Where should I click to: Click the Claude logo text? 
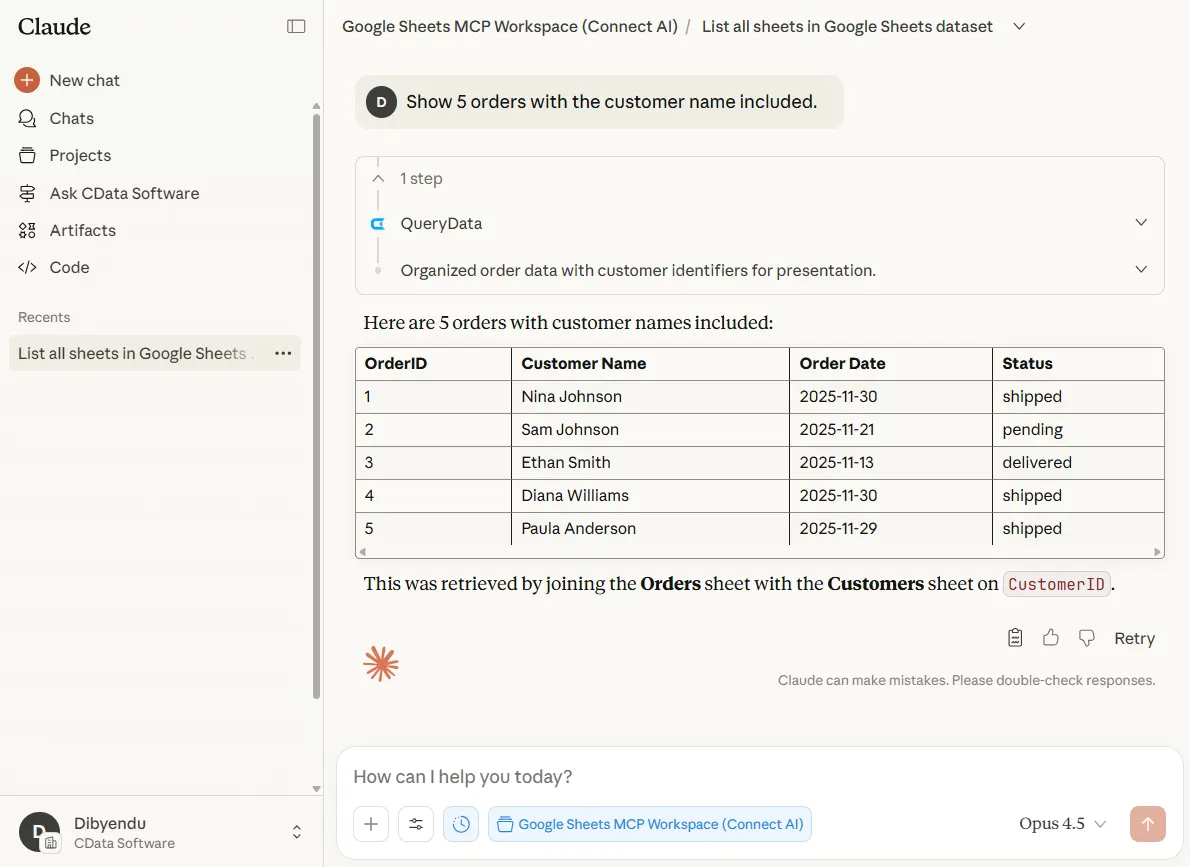point(54,27)
